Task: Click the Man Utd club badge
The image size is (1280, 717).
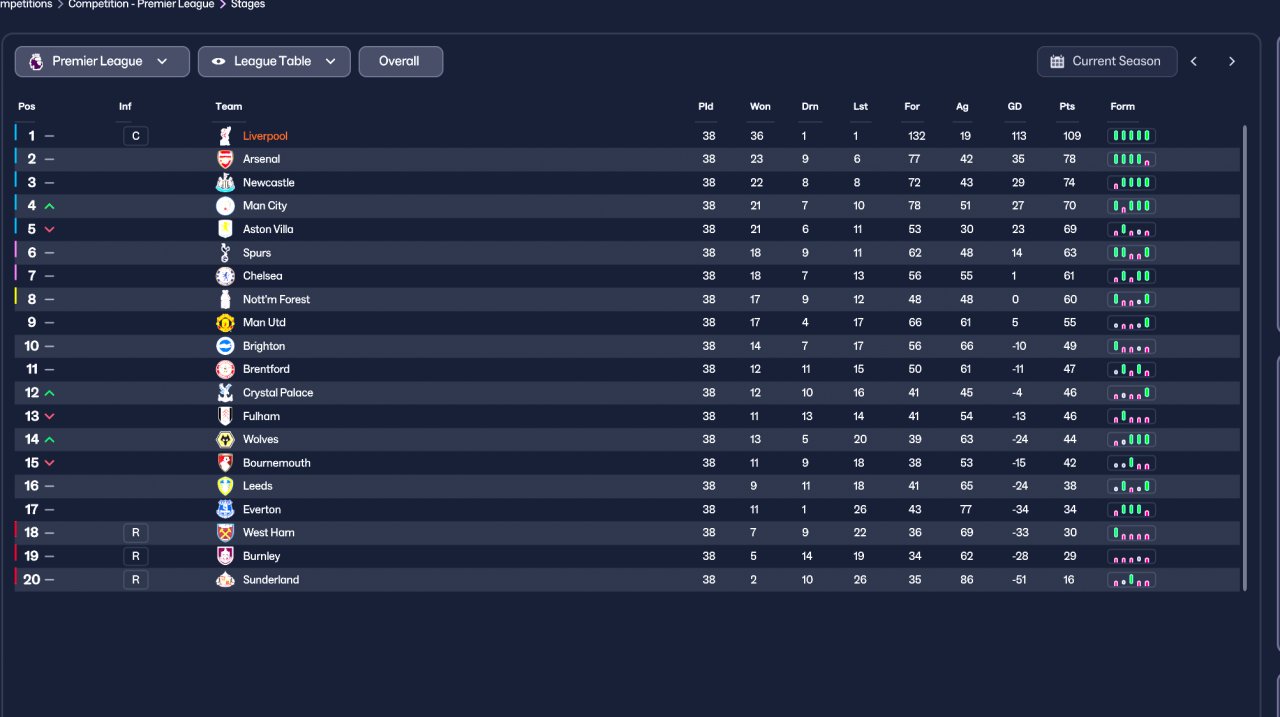Action: coord(225,322)
